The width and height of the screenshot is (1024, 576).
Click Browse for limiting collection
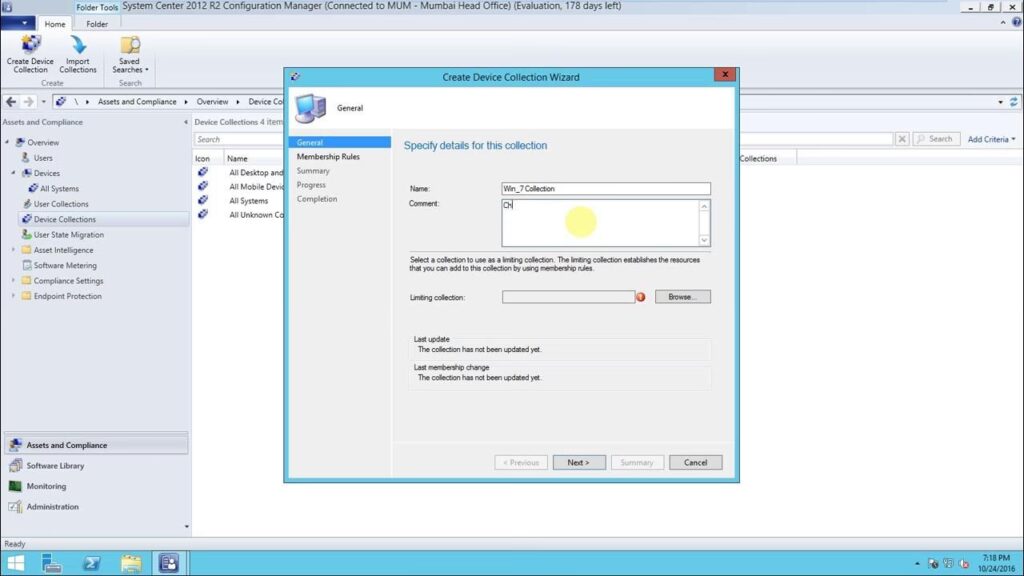(x=682, y=297)
